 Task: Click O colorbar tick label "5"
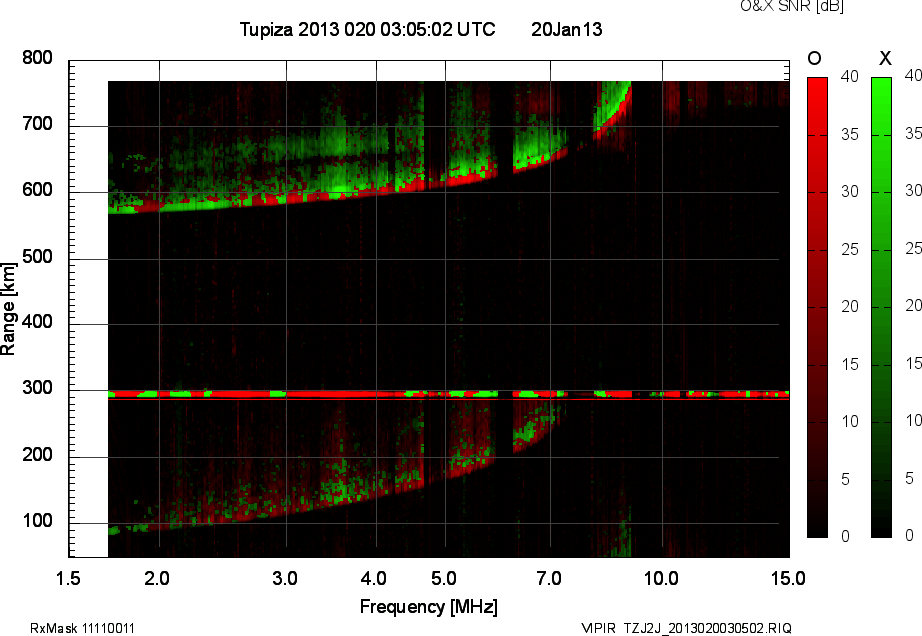click(x=846, y=480)
